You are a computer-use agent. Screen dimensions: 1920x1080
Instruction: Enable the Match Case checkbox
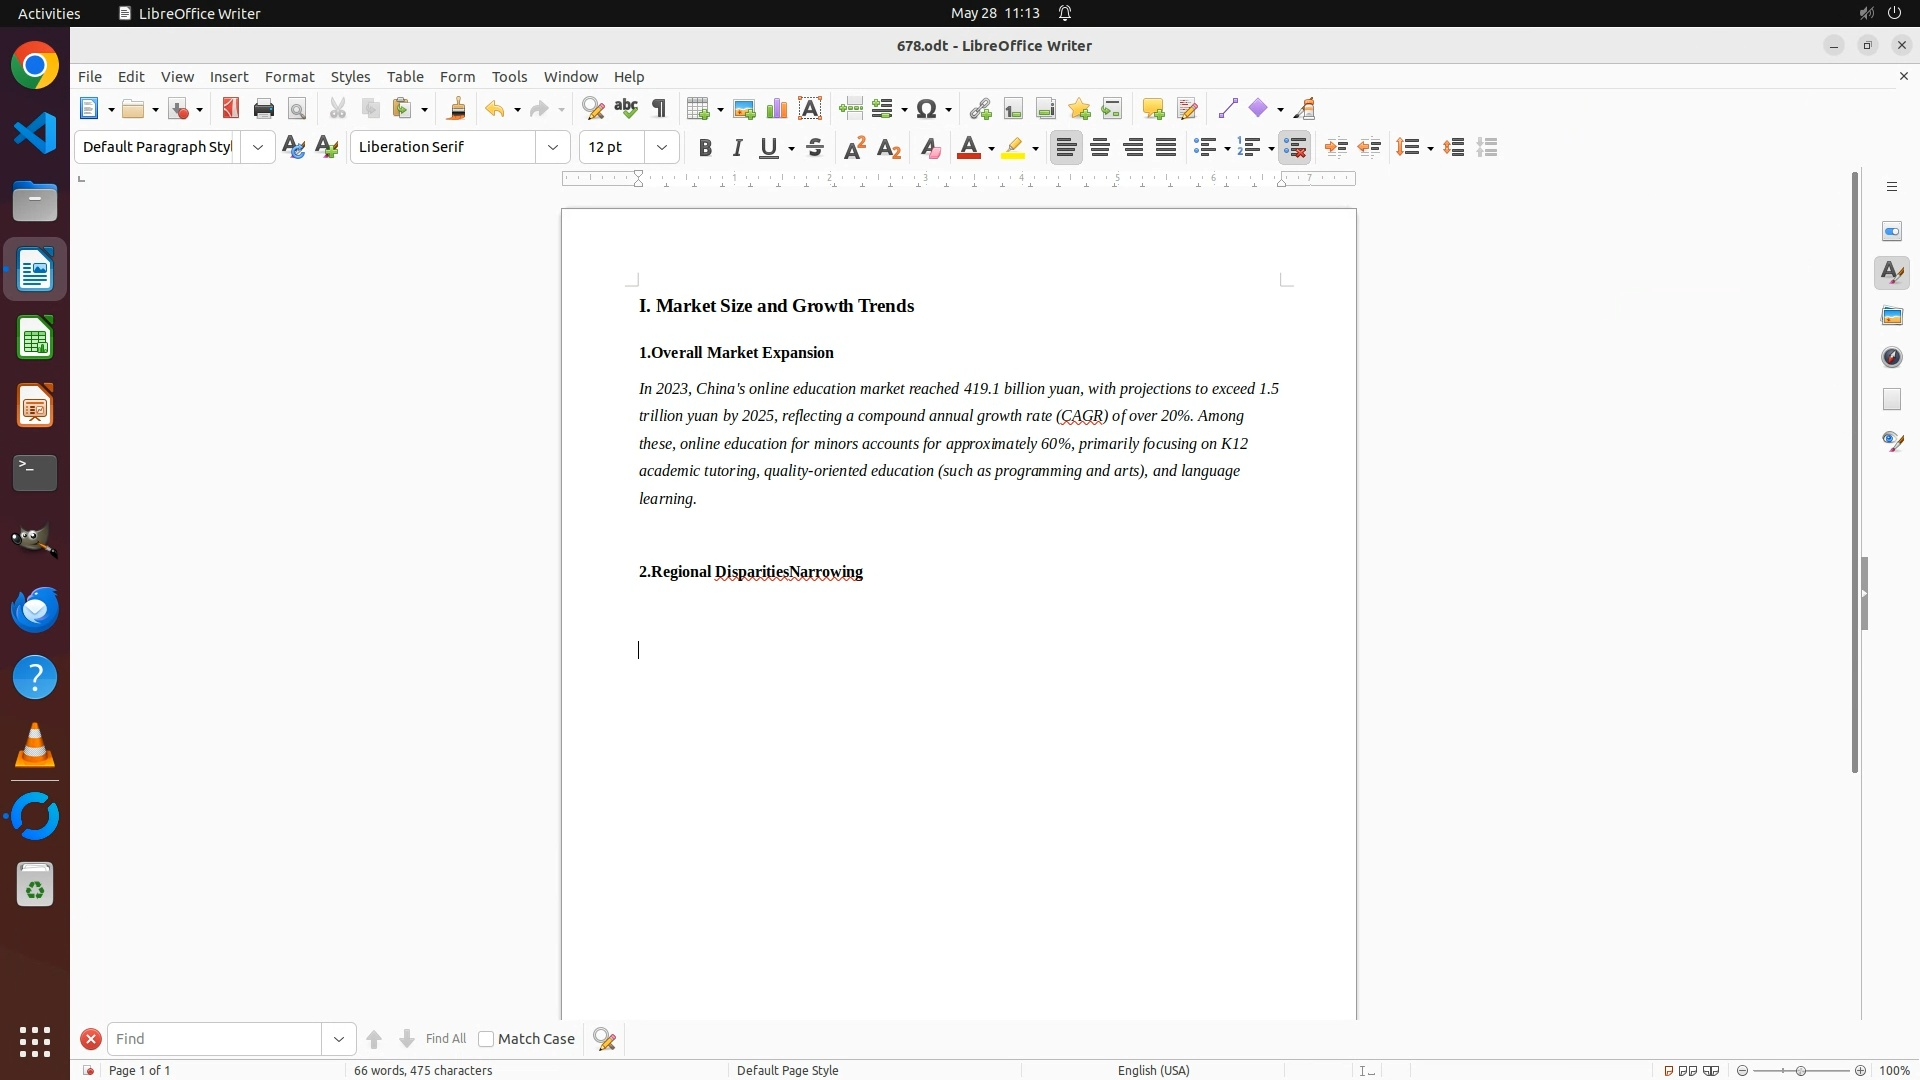pyautogui.click(x=486, y=1039)
